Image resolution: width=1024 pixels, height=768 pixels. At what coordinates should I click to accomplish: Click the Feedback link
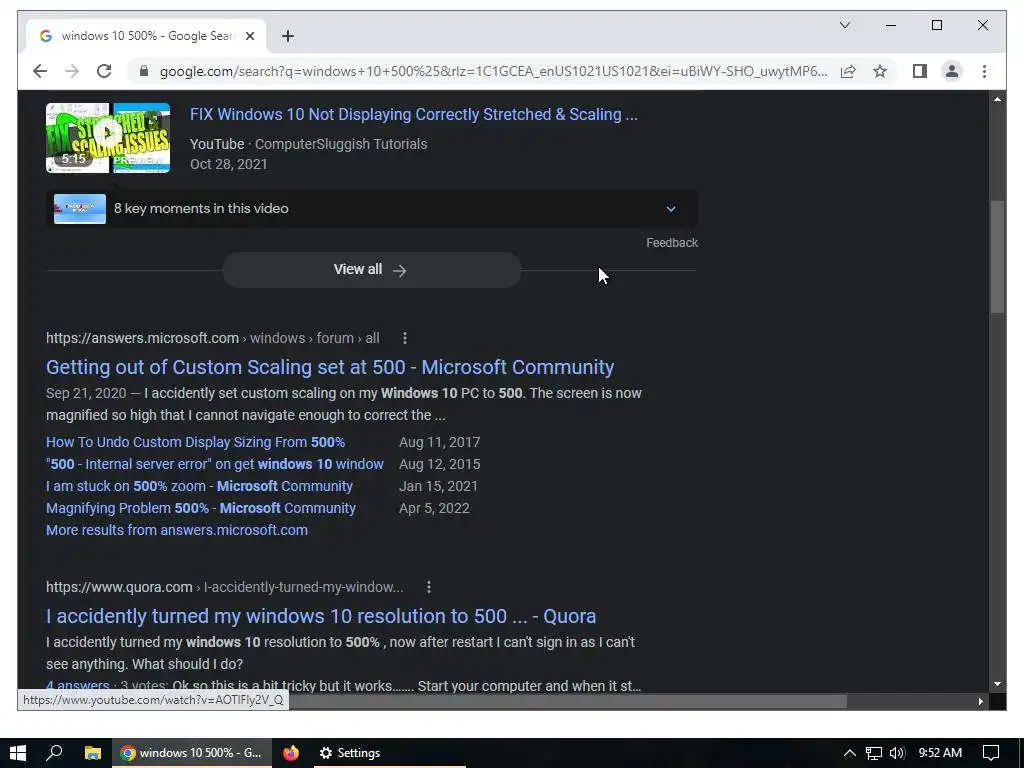click(x=672, y=243)
